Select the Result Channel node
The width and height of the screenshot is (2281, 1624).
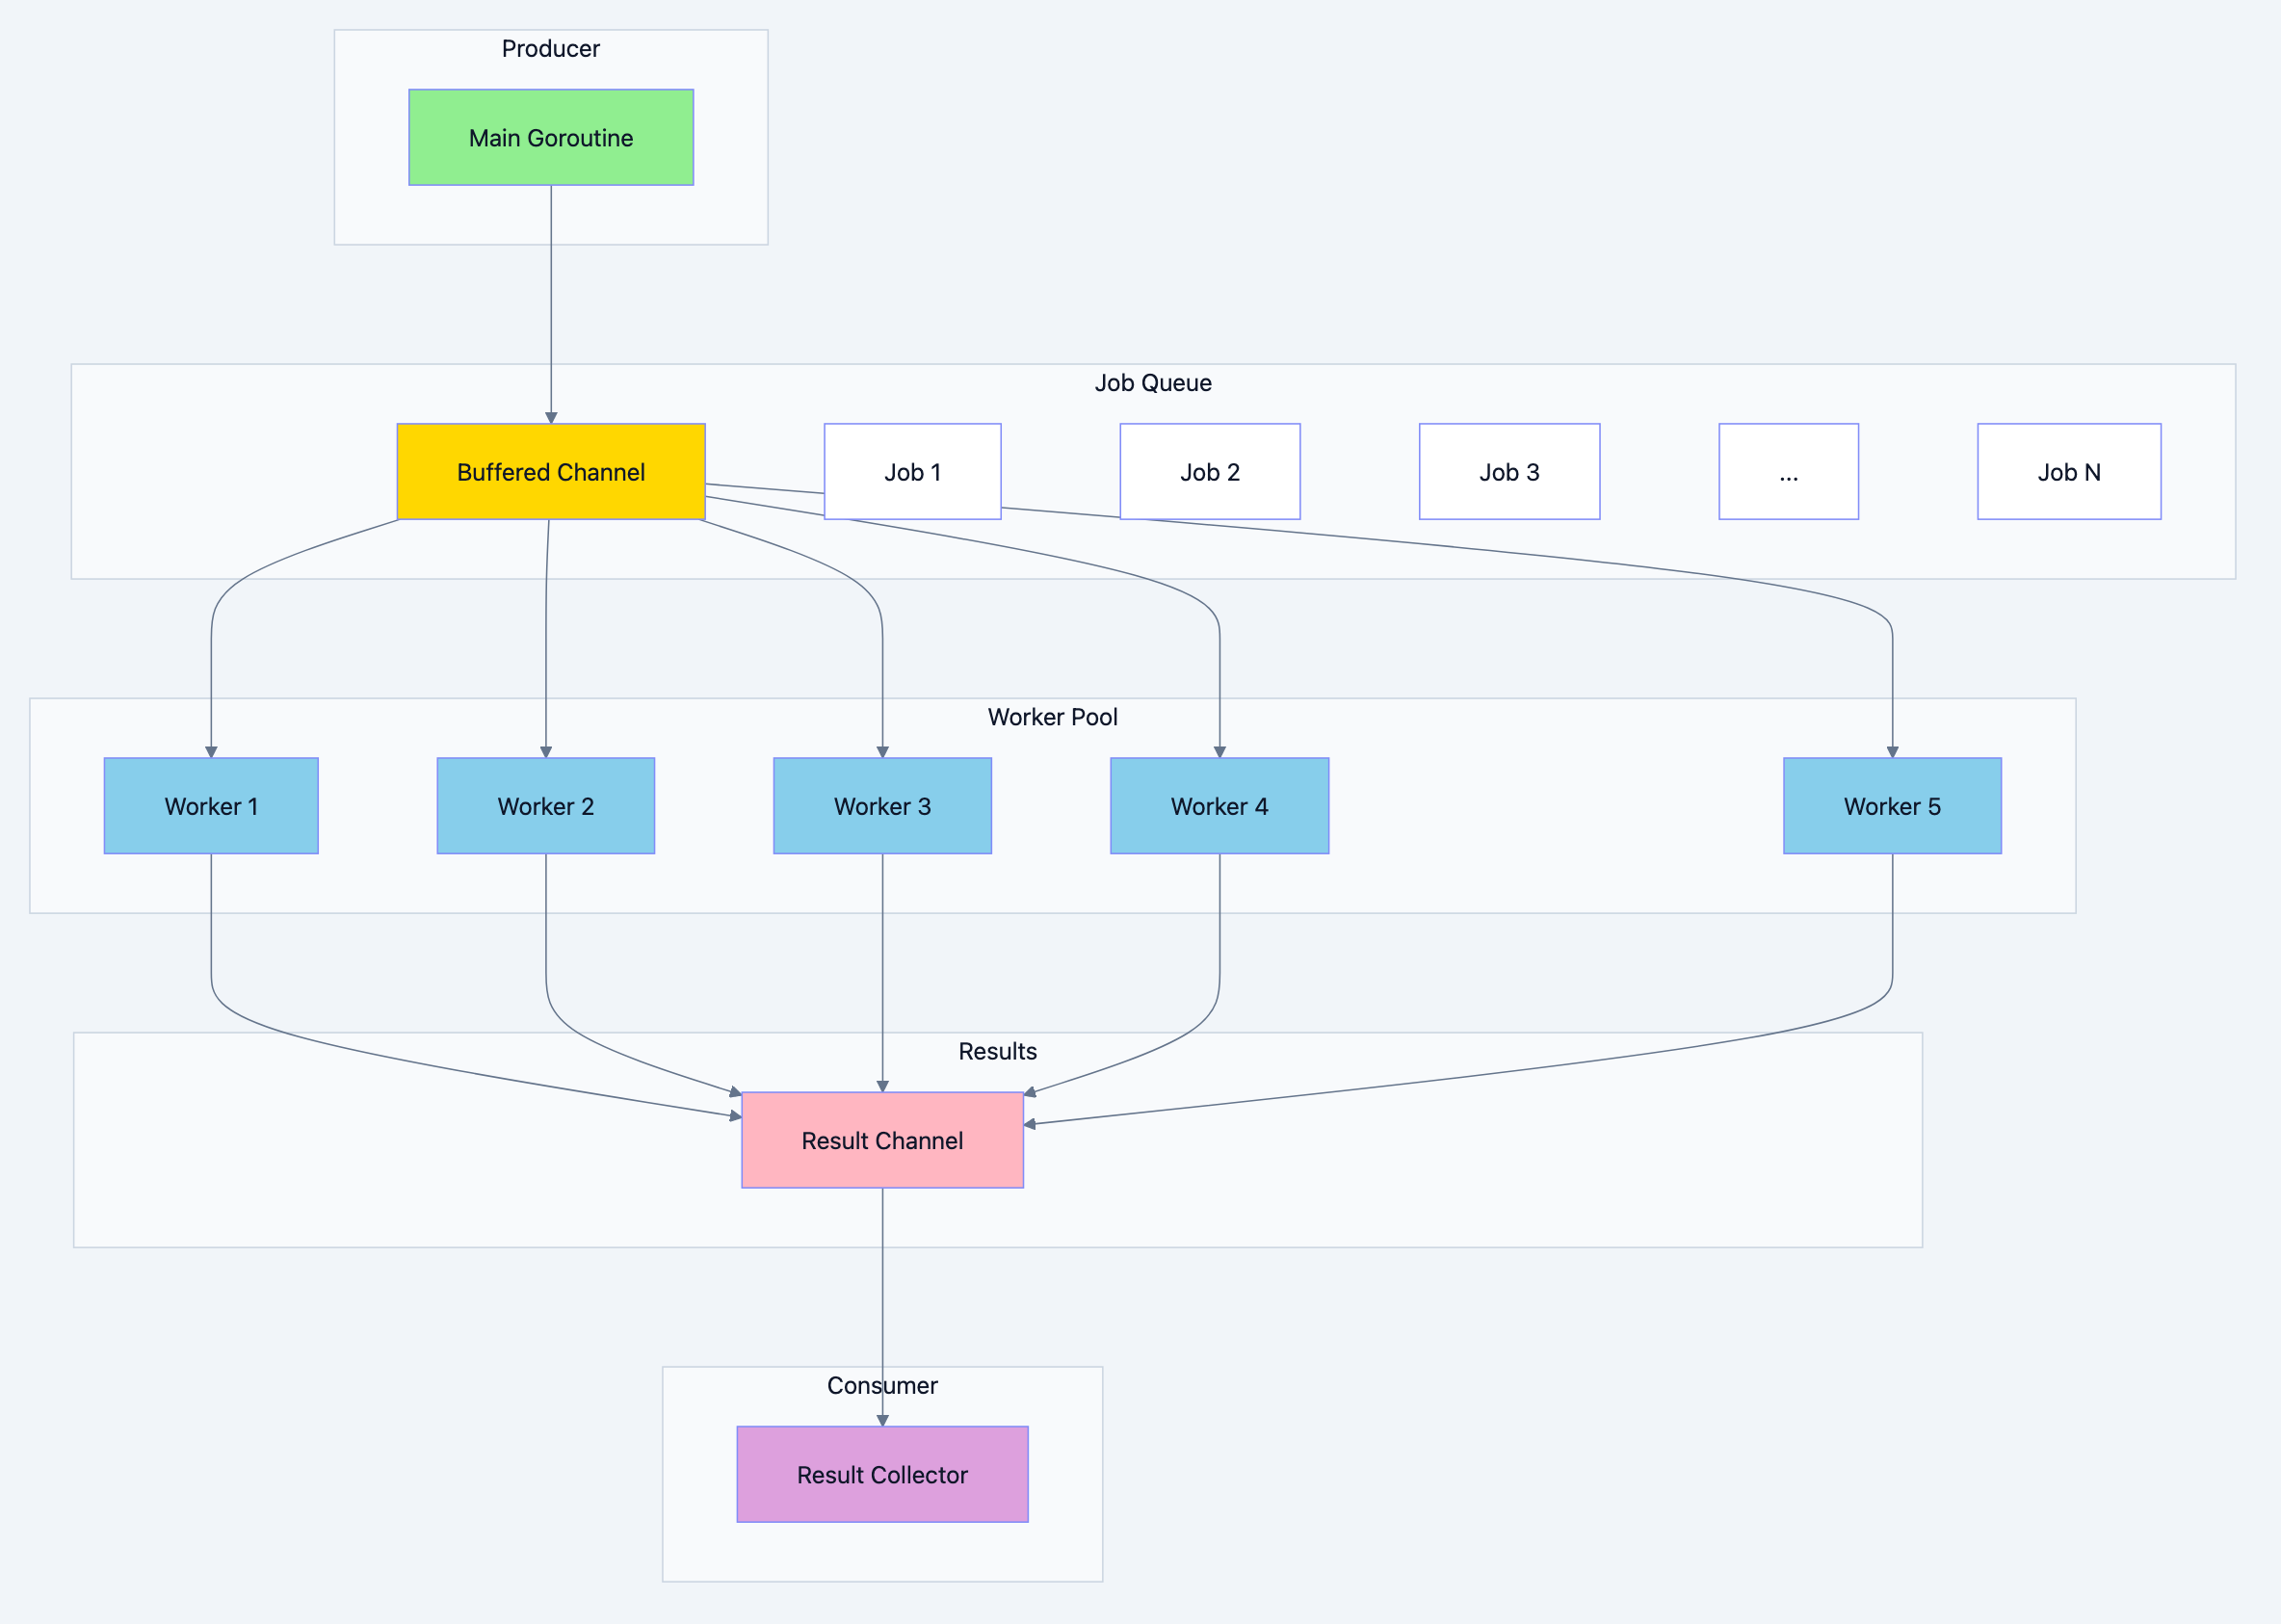pyautogui.click(x=881, y=1140)
